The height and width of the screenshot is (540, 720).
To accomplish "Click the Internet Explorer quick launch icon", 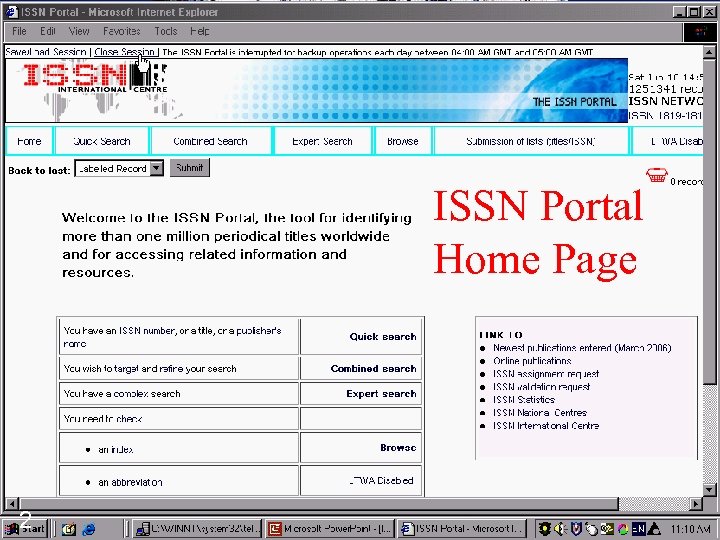I will coord(88,529).
